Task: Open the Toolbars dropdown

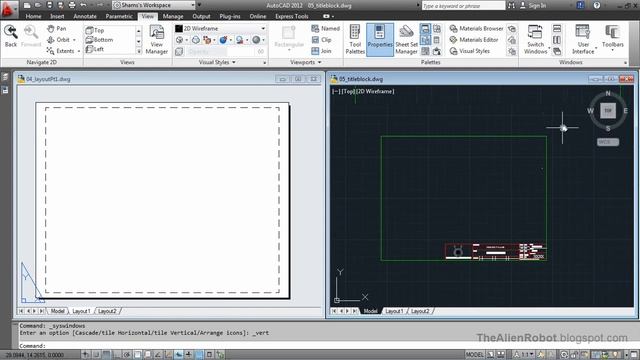Action: (x=613, y=38)
